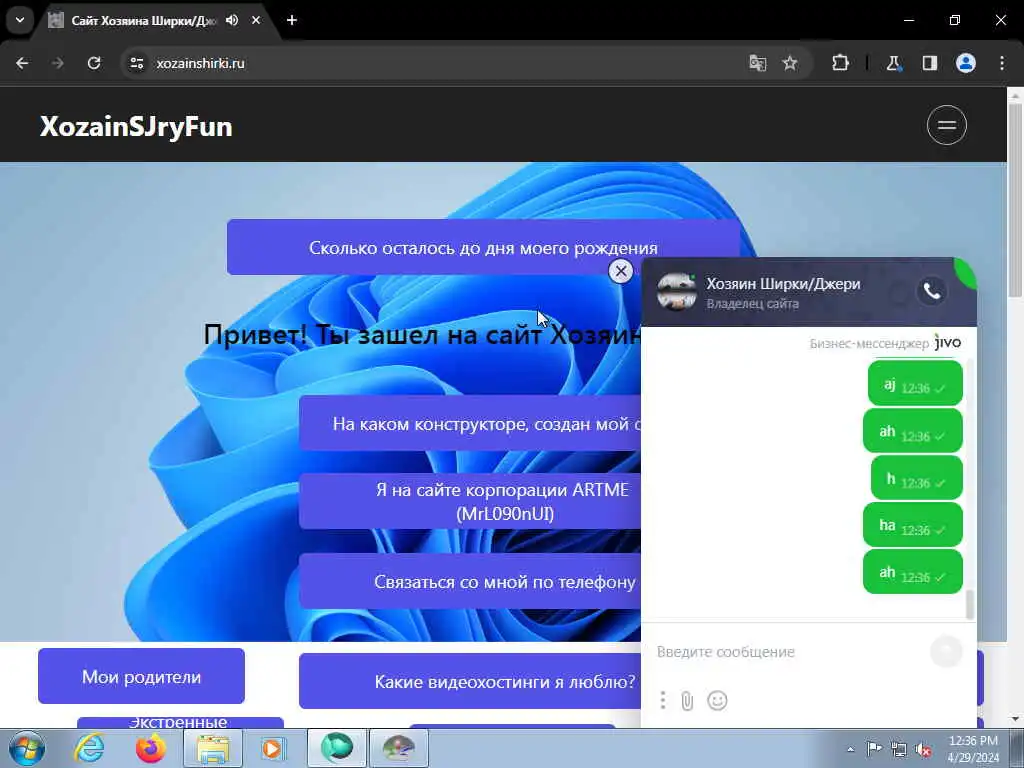Click the page vertical scrollbar
Image resolution: width=1024 pixels, height=768 pixels.
point(1015,199)
